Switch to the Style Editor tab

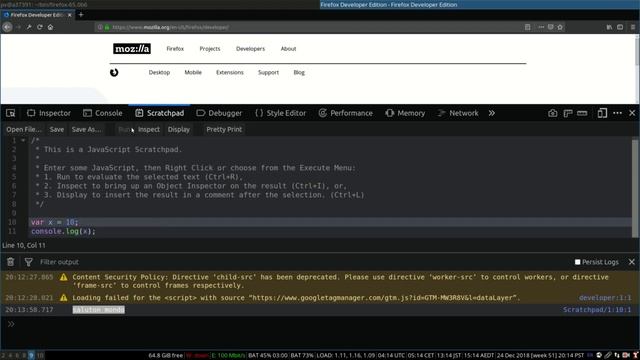point(280,113)
